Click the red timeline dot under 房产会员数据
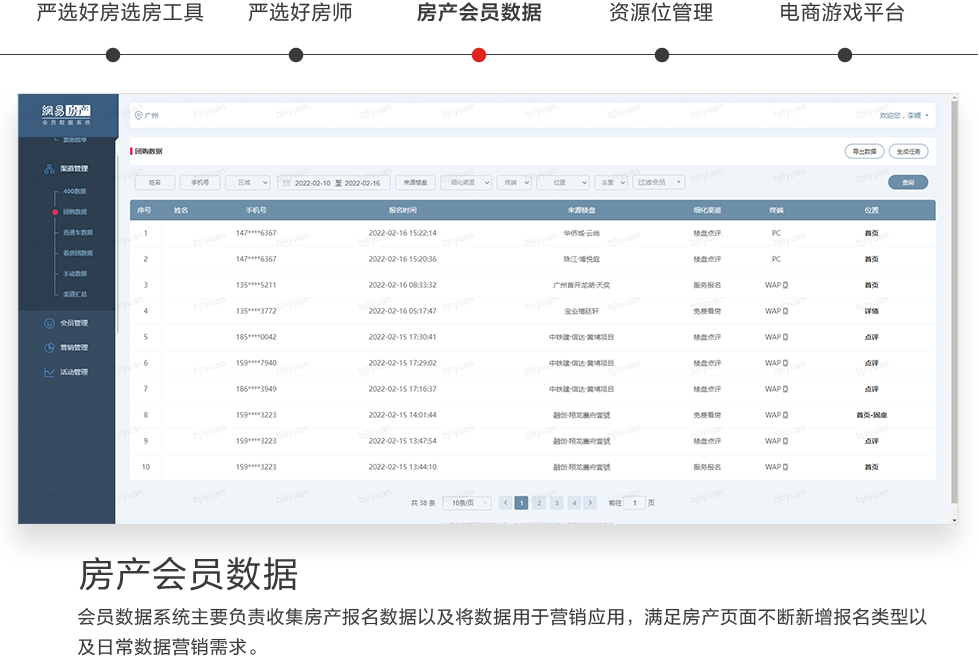The height and width of the screenshot is (660, 979). point(479,55)
